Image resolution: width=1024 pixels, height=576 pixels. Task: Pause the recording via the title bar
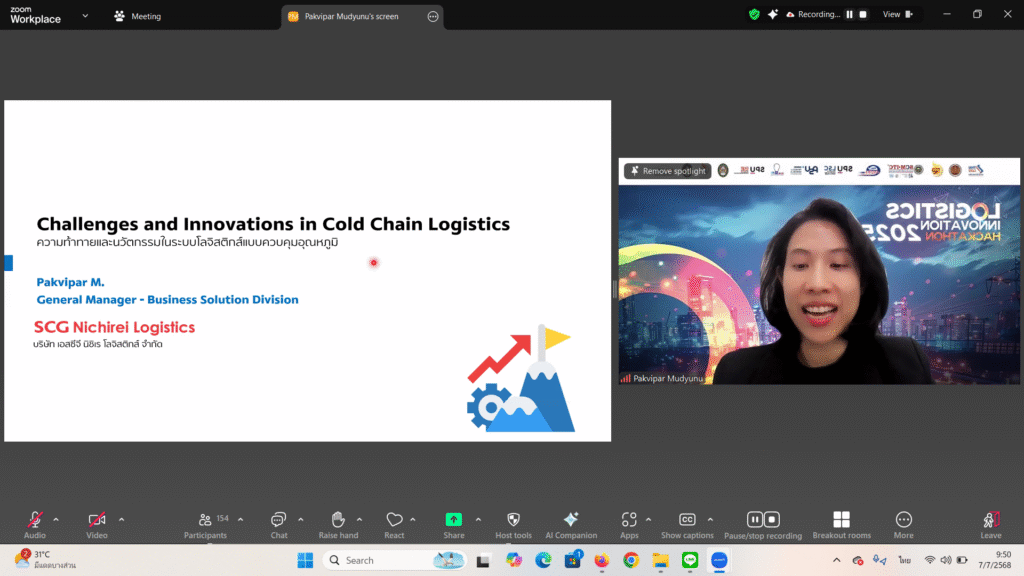850,14
